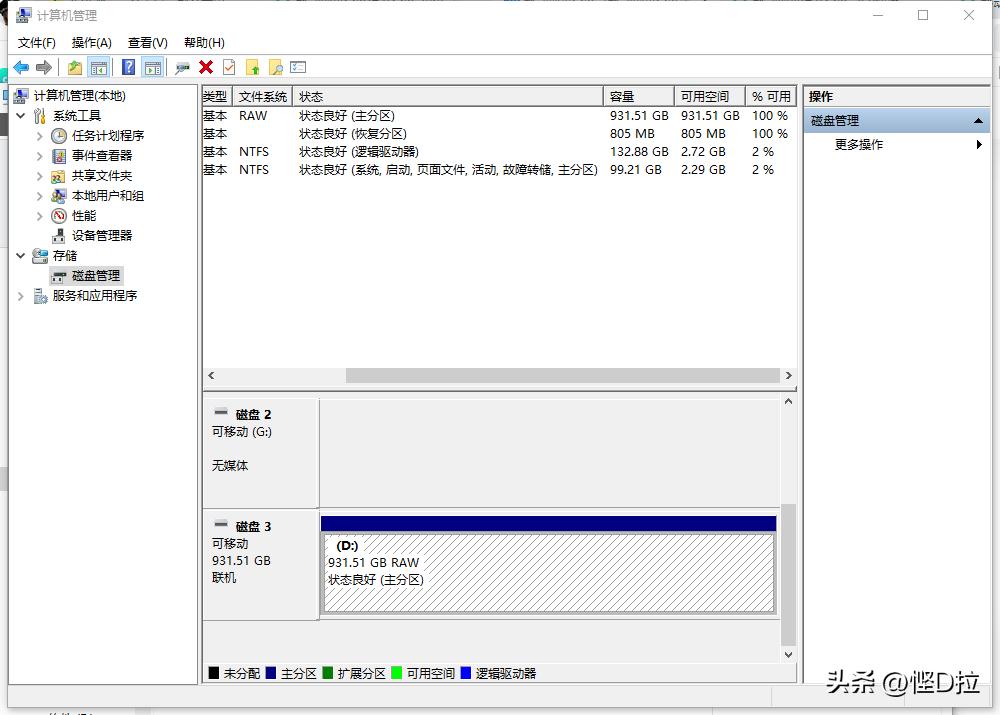The height and width of the screenshot is (715, 1000).
Task: Click the toolbar folder icon with green arrow
Action: (x=252, y=67)
